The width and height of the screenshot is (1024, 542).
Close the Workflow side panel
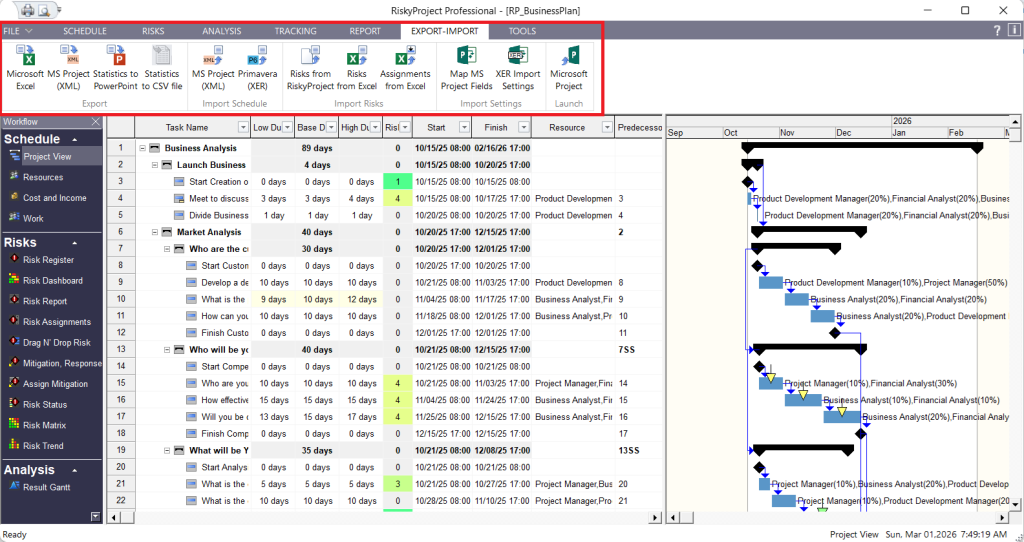click(x=96, y=121)
